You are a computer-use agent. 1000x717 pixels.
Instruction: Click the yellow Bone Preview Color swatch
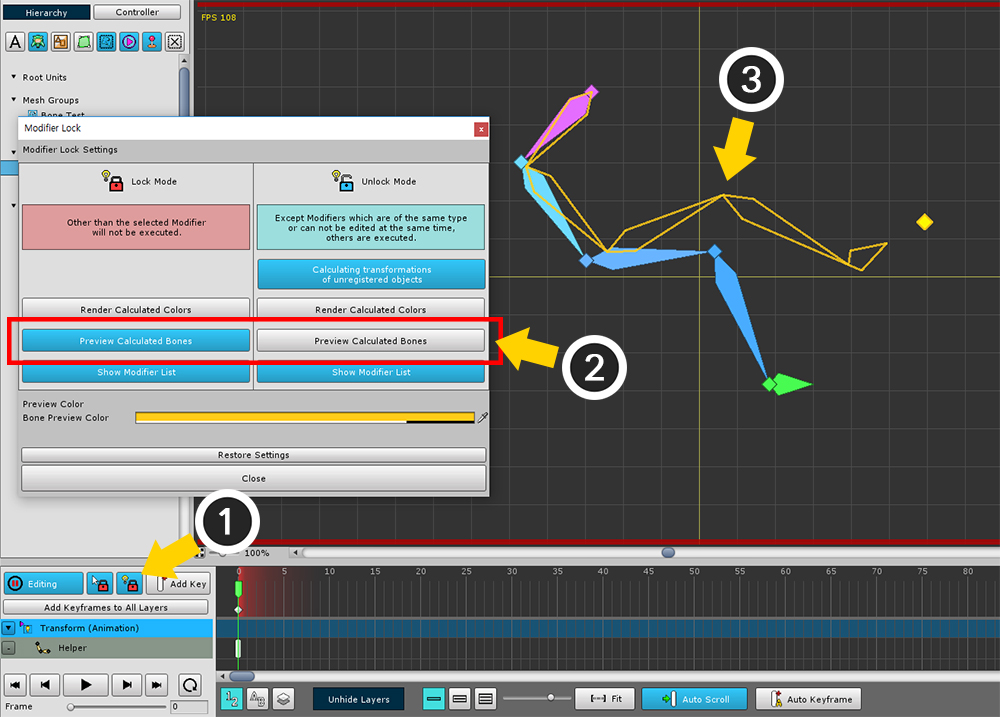coord(304,418)
